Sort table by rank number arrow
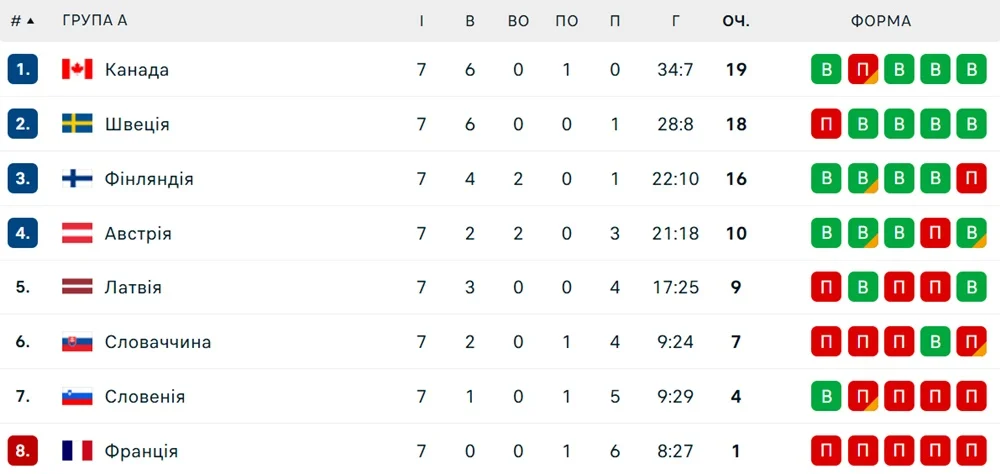This screenshot has height=474, width=1000. point(30,21)
